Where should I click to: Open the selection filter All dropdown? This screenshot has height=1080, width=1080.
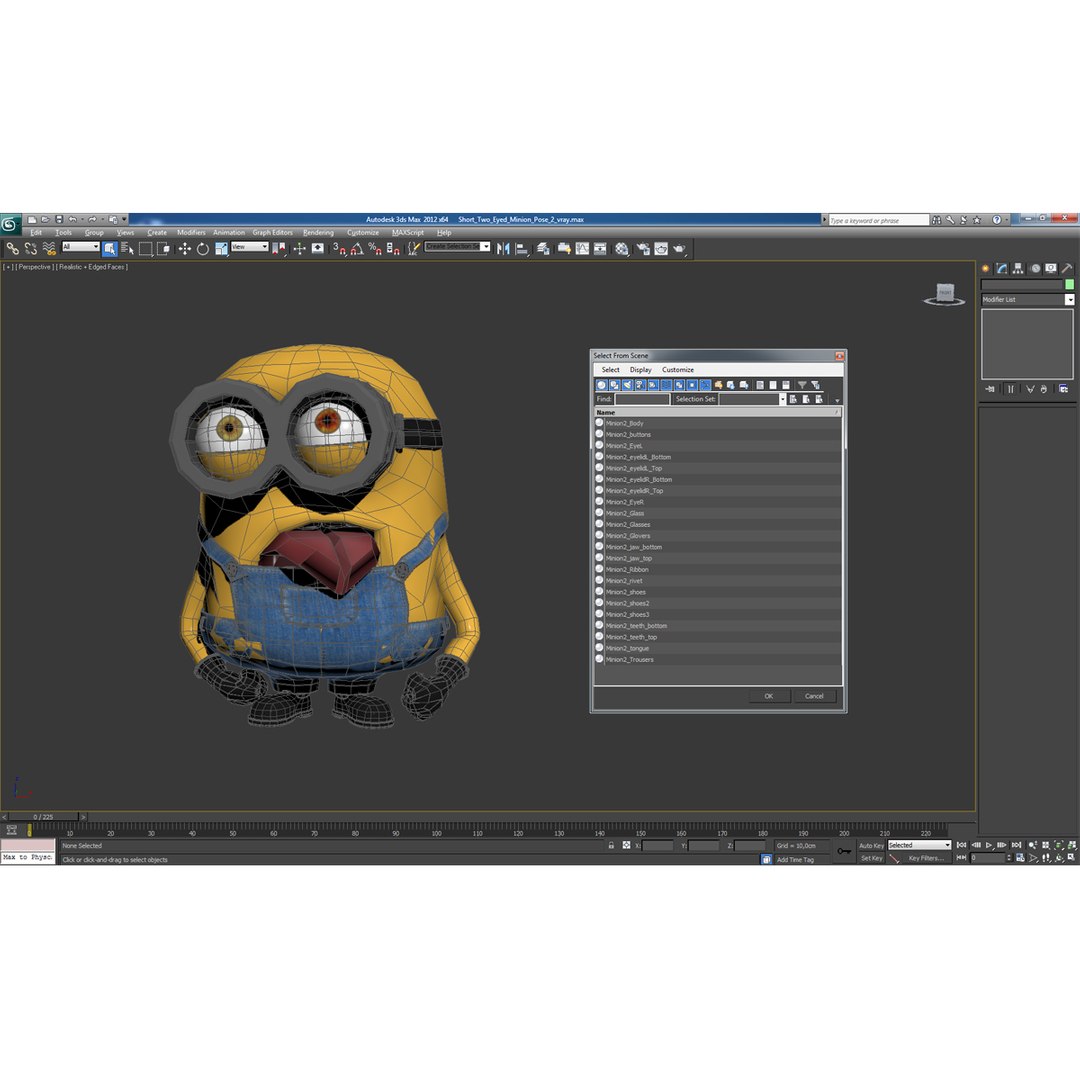pos(81,247)
